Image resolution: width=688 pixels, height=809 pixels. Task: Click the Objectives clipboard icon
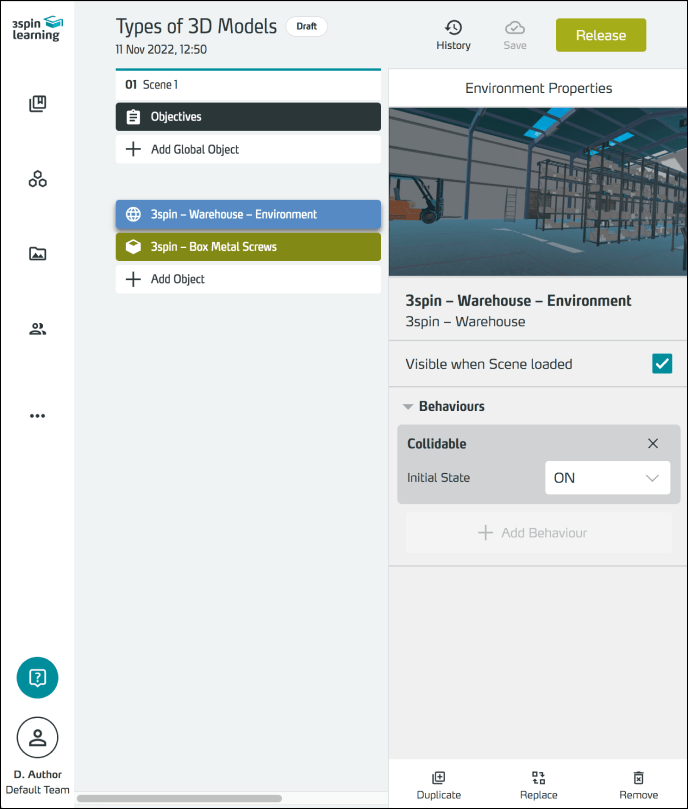pyautogui.click(x=133, y=117)
